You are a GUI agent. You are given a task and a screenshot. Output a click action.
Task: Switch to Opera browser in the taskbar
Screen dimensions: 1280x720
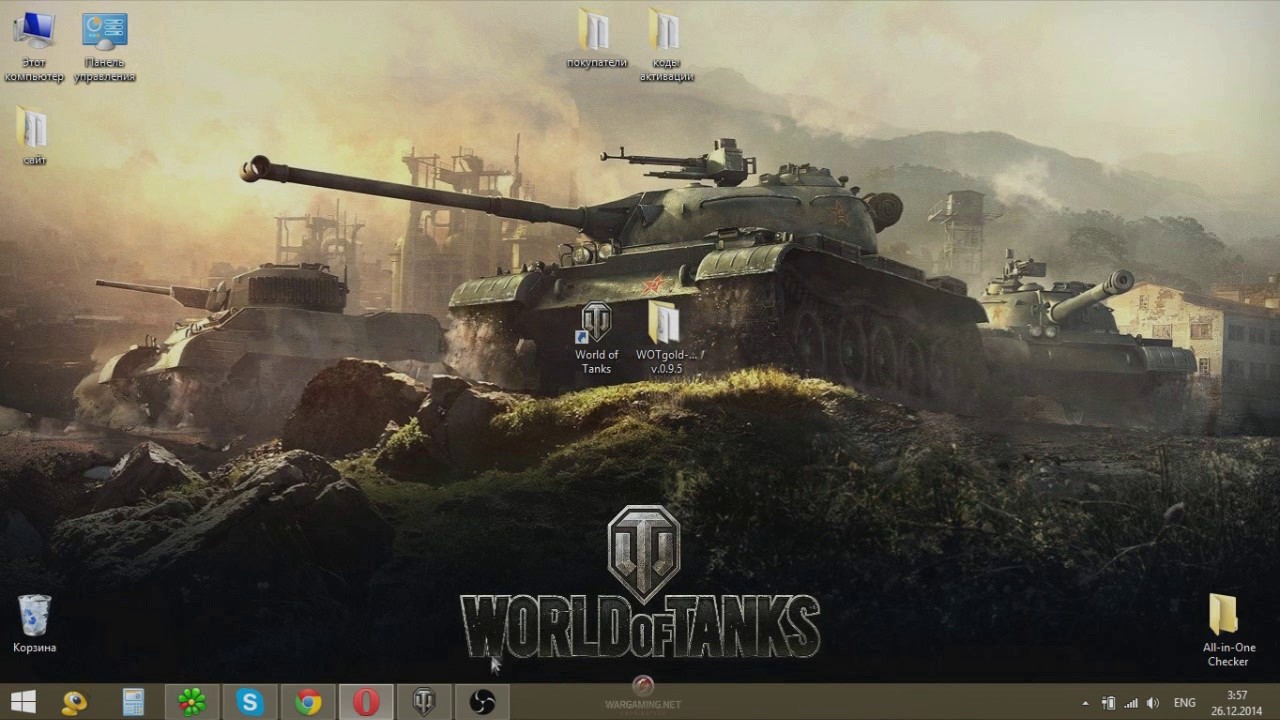click(366, 702)
